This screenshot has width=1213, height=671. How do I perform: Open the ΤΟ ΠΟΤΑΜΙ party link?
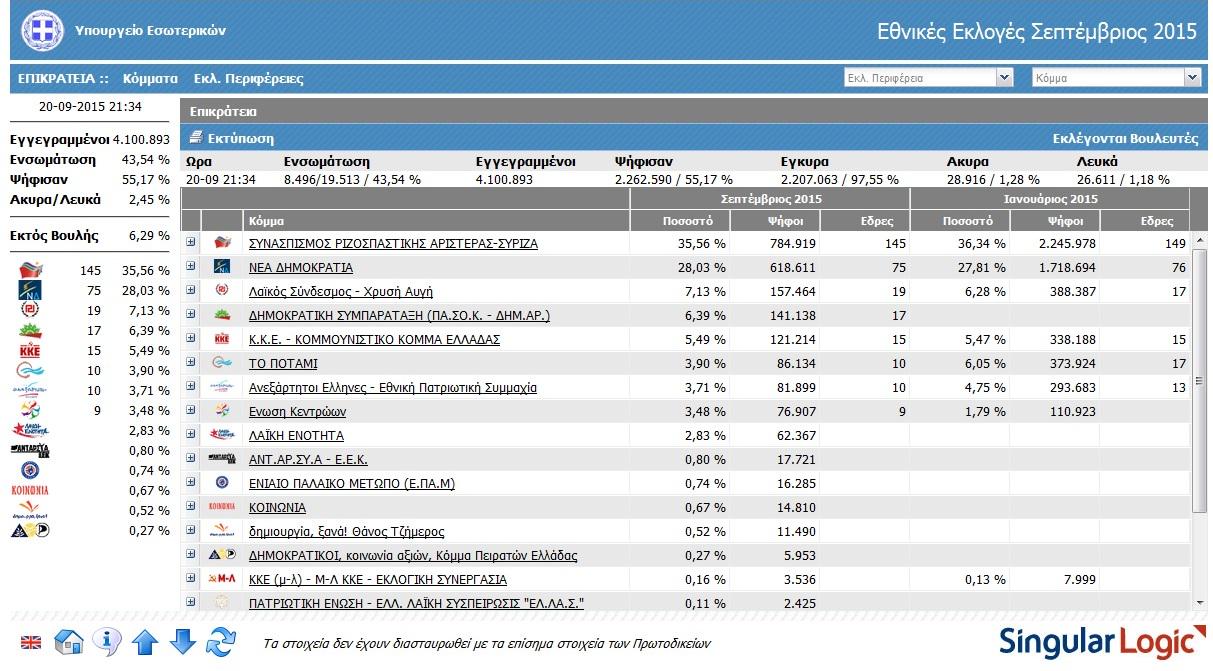tap(284, 363)
